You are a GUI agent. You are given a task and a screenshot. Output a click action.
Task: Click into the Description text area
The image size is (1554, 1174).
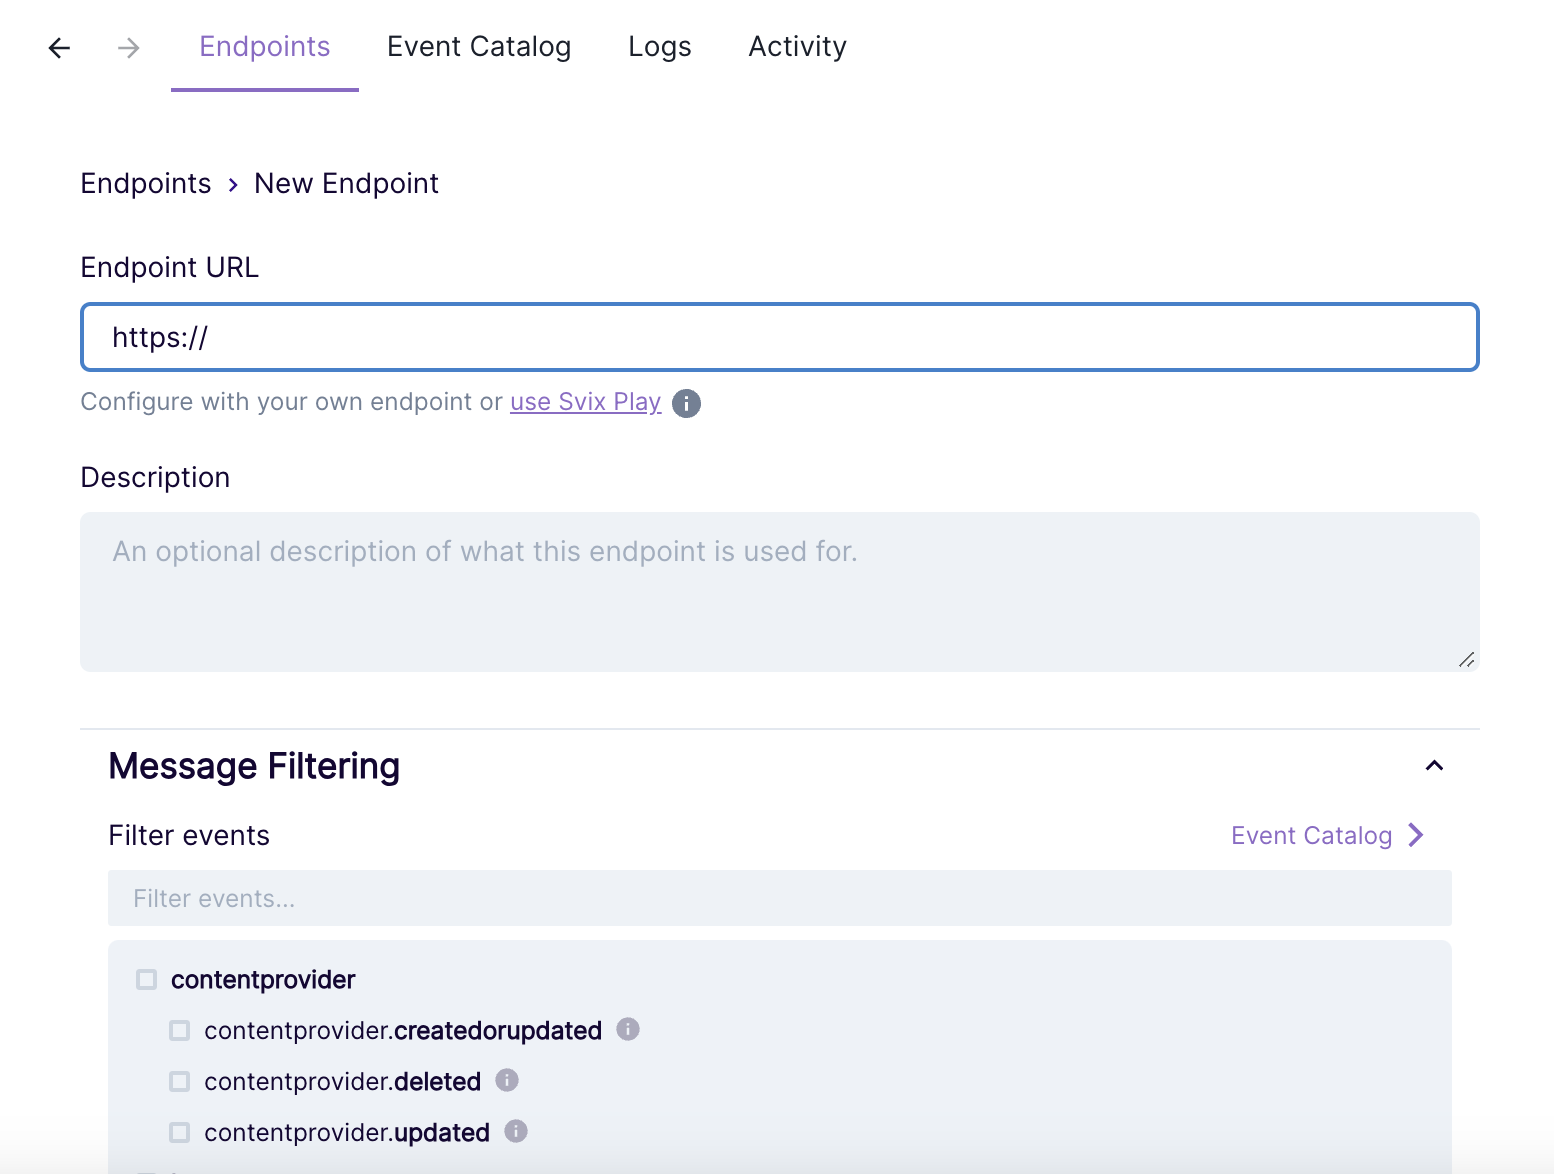[780, 592]
